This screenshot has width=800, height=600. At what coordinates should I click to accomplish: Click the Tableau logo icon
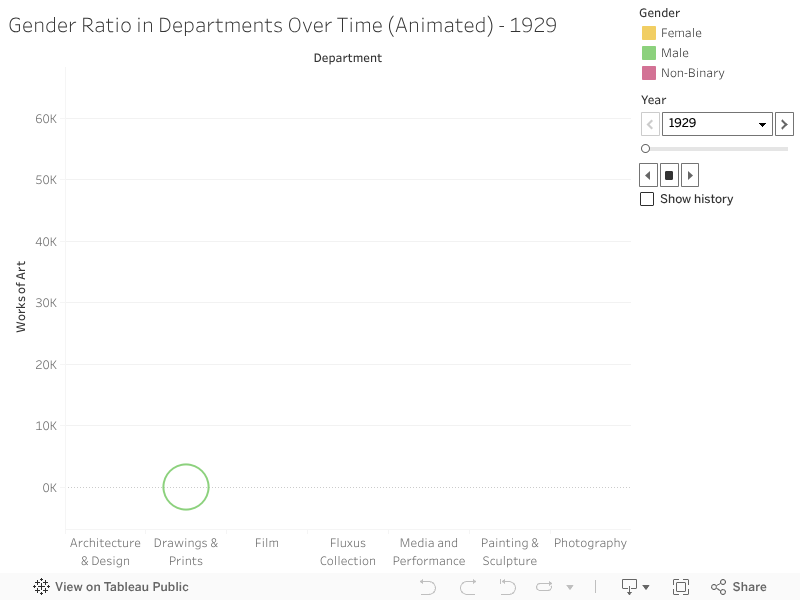click(41, 587)
